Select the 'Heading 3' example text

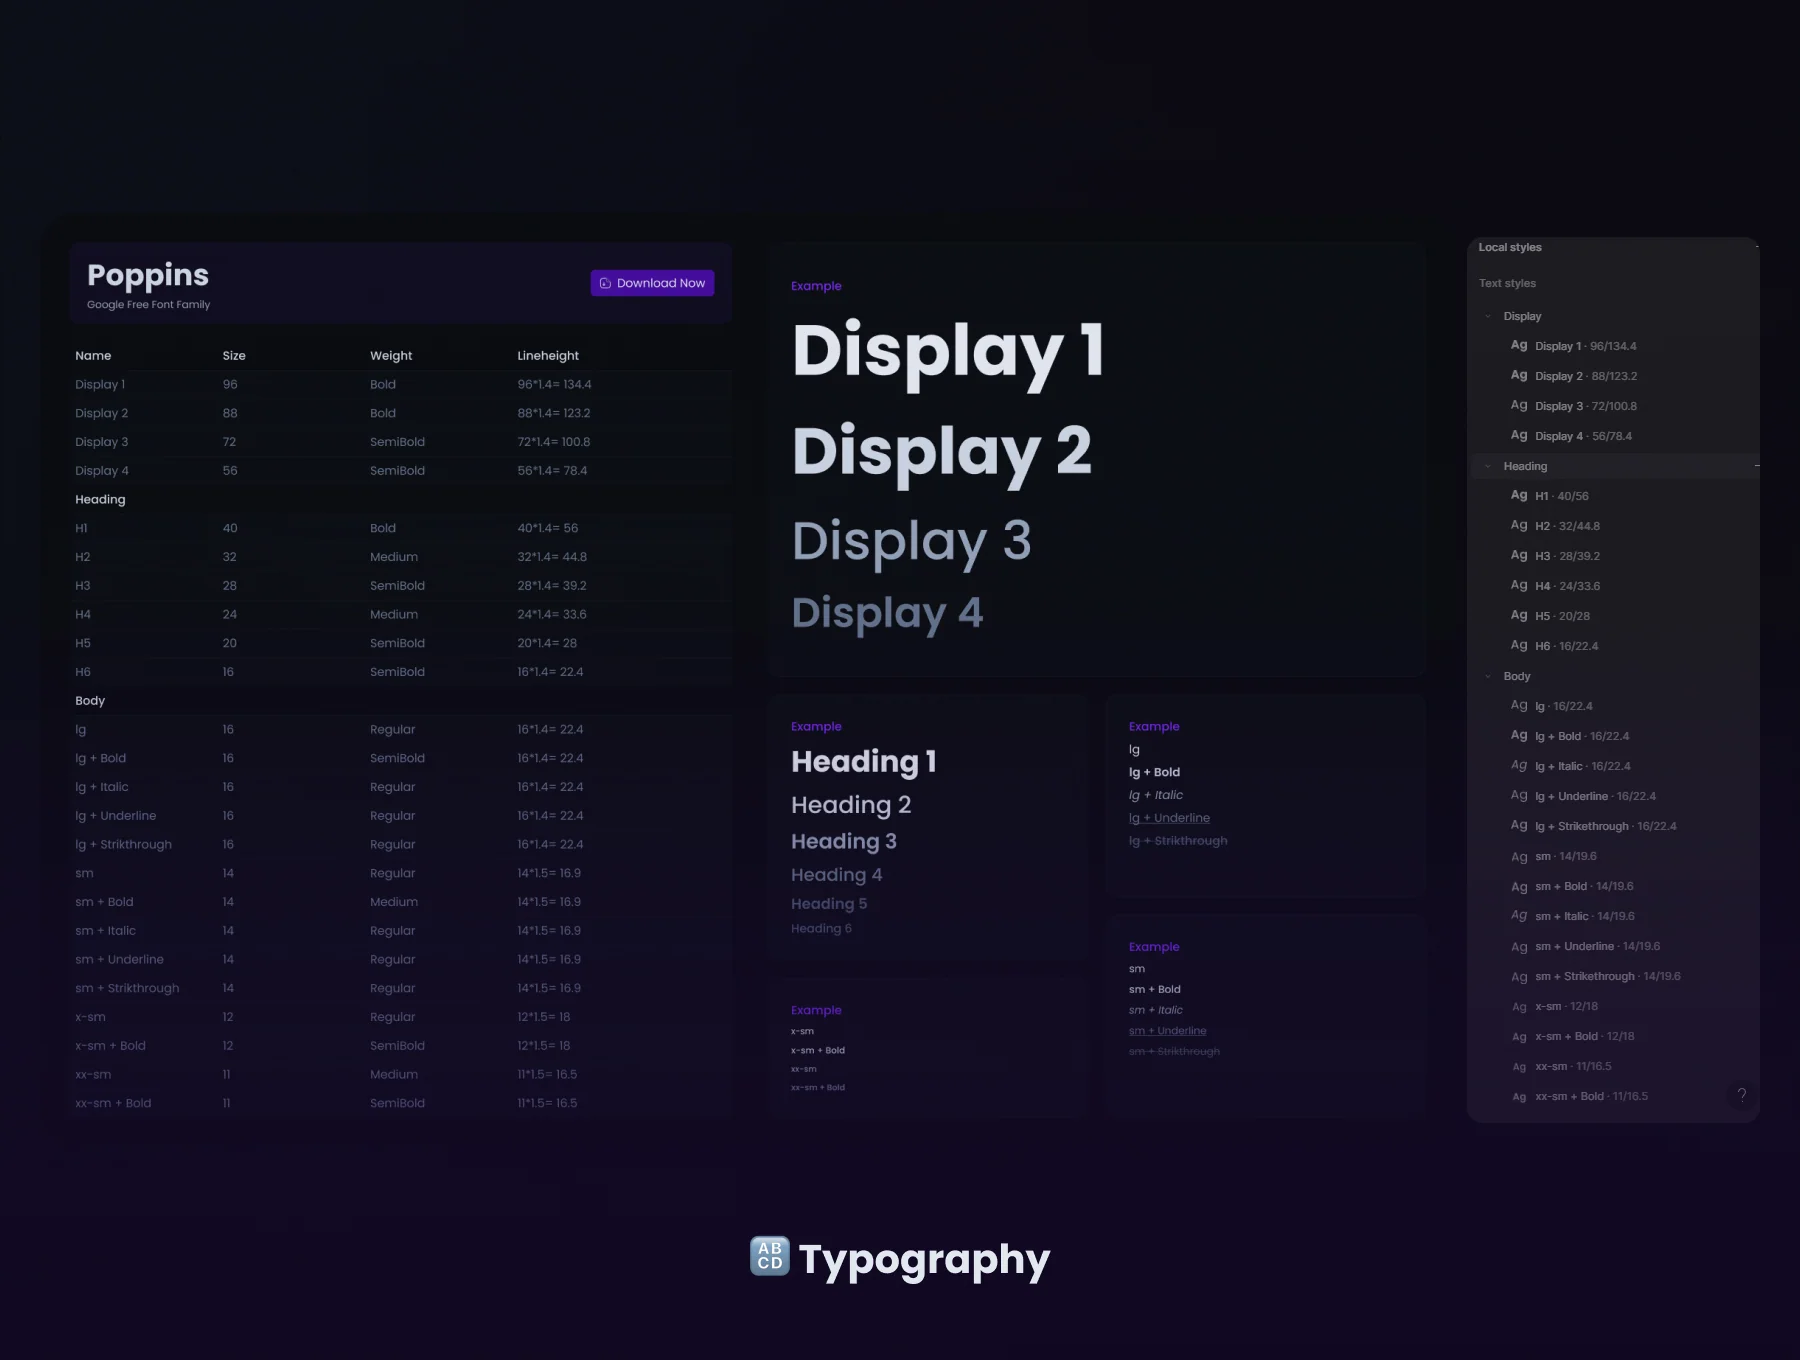click(844, 842)
